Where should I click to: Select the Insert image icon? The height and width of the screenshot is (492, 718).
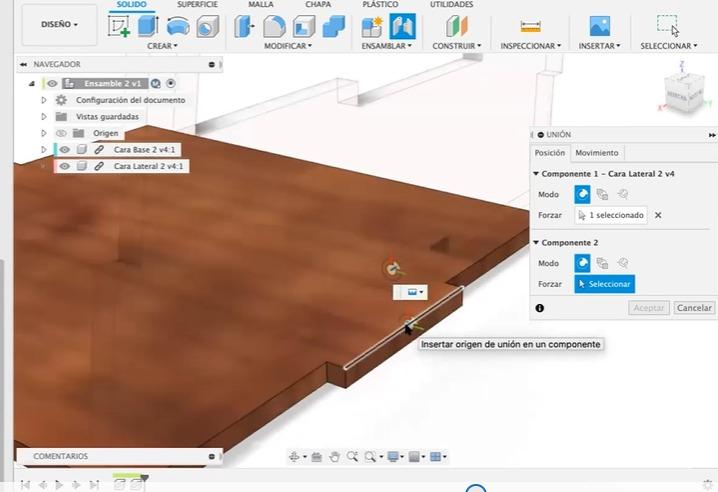(599, 26)
